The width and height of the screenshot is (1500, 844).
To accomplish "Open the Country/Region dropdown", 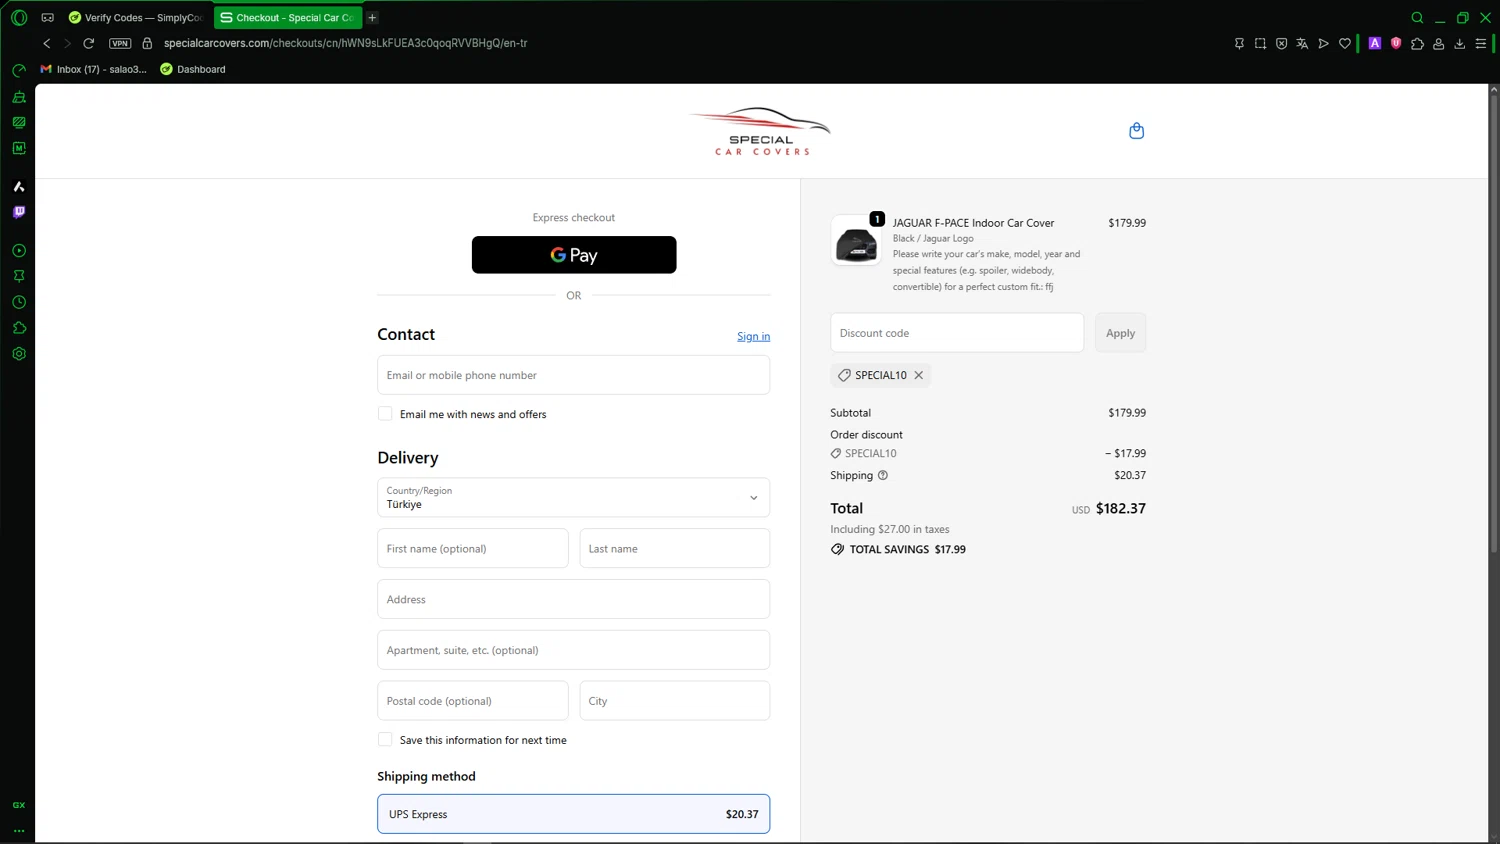I will coord(574,497).
